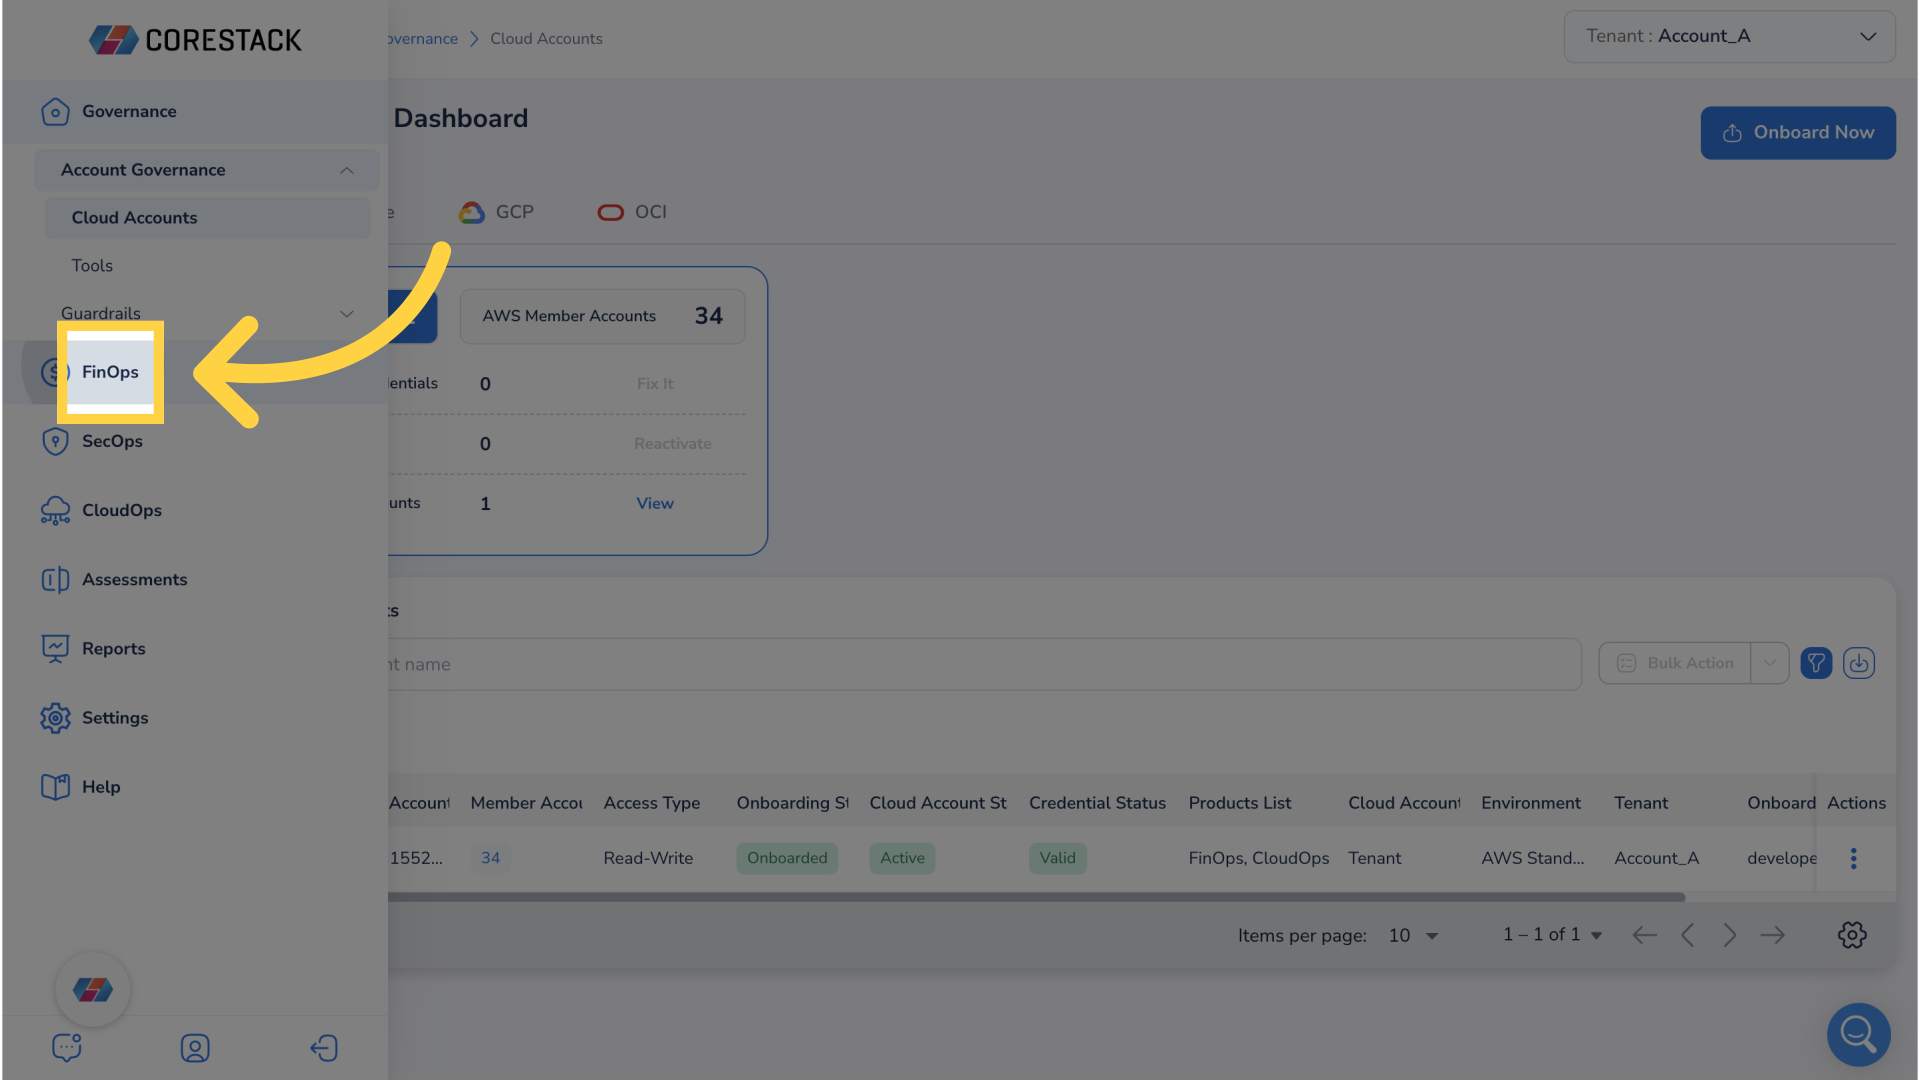1920x1080 pixels.
Task: Click the Cloud Accounts breadcrumb text
Action: pos(546,39)
